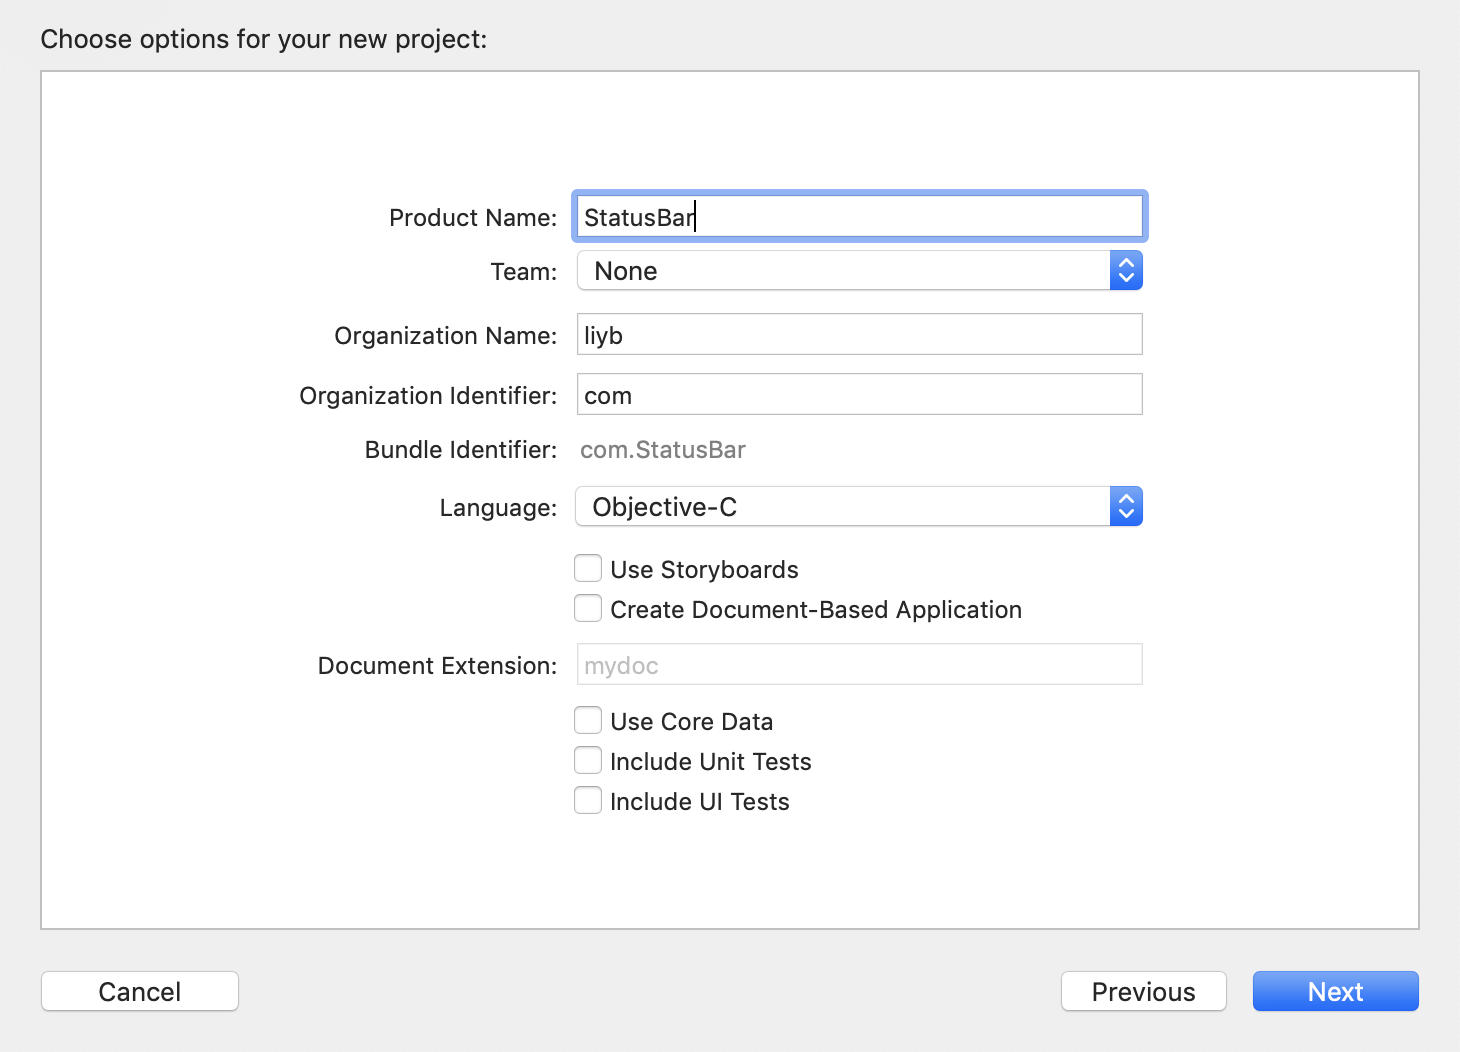The image size is (1460, 1052).
Task: Enable Include Unit Tests option
Action: coord(588,761)
